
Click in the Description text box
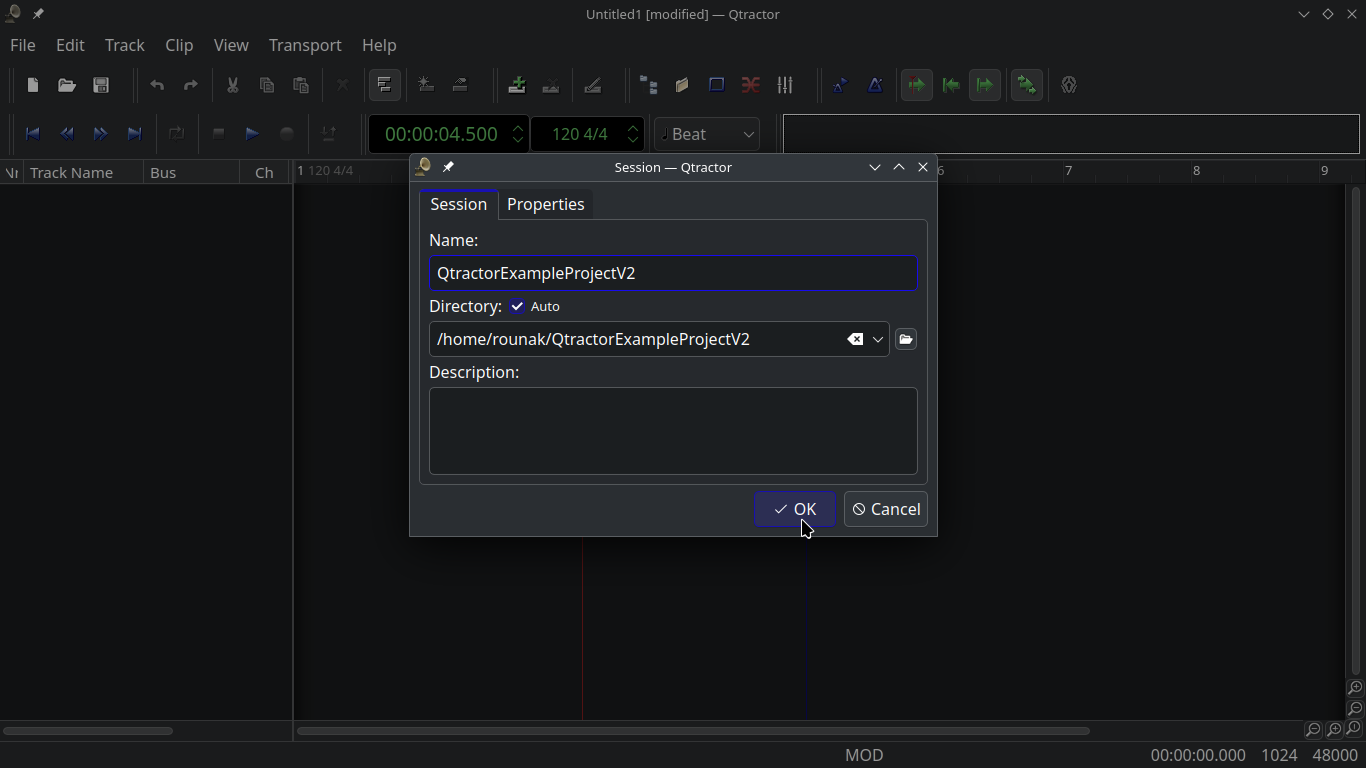(x=673, y=431)
